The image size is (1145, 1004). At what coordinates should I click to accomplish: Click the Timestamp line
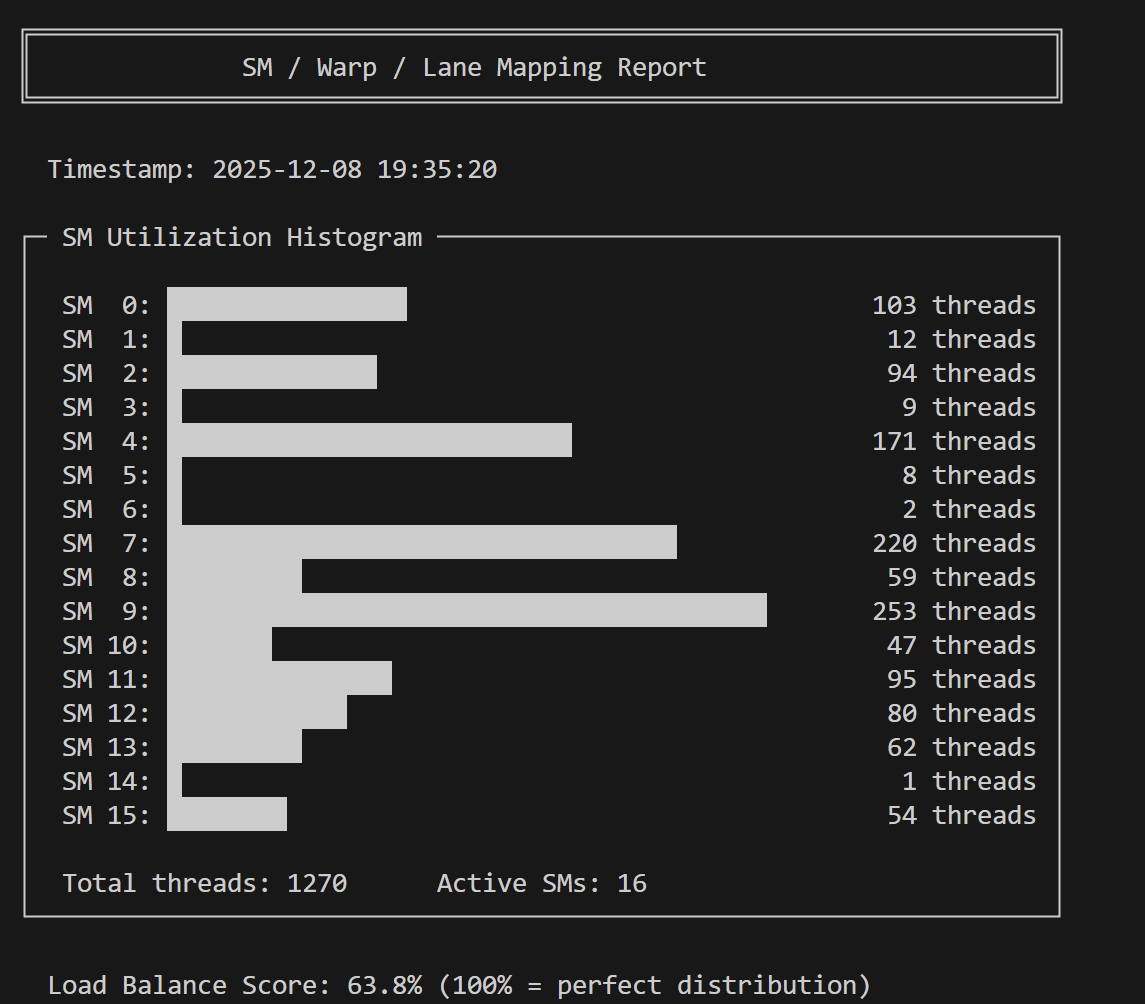(272, 169)
